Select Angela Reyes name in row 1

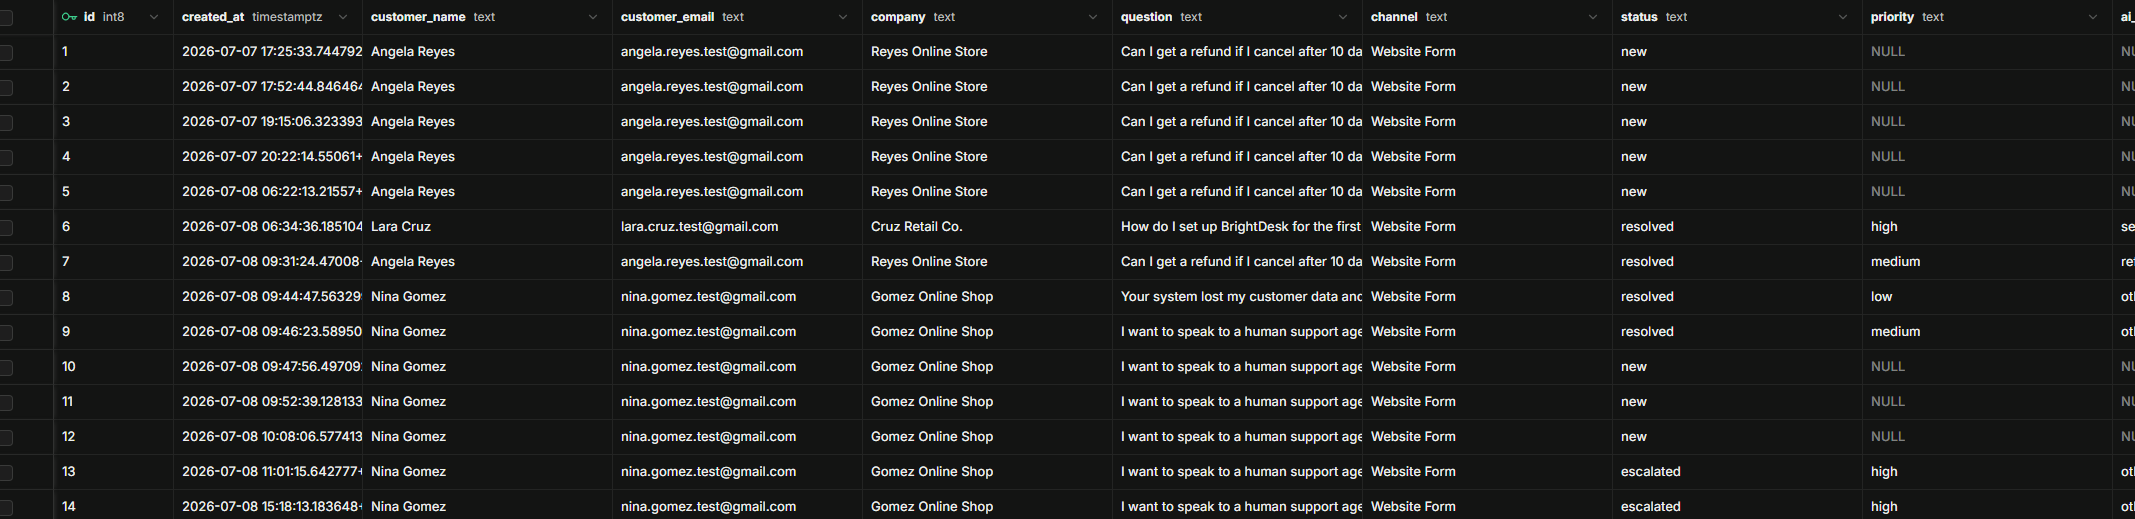(487, 52)
